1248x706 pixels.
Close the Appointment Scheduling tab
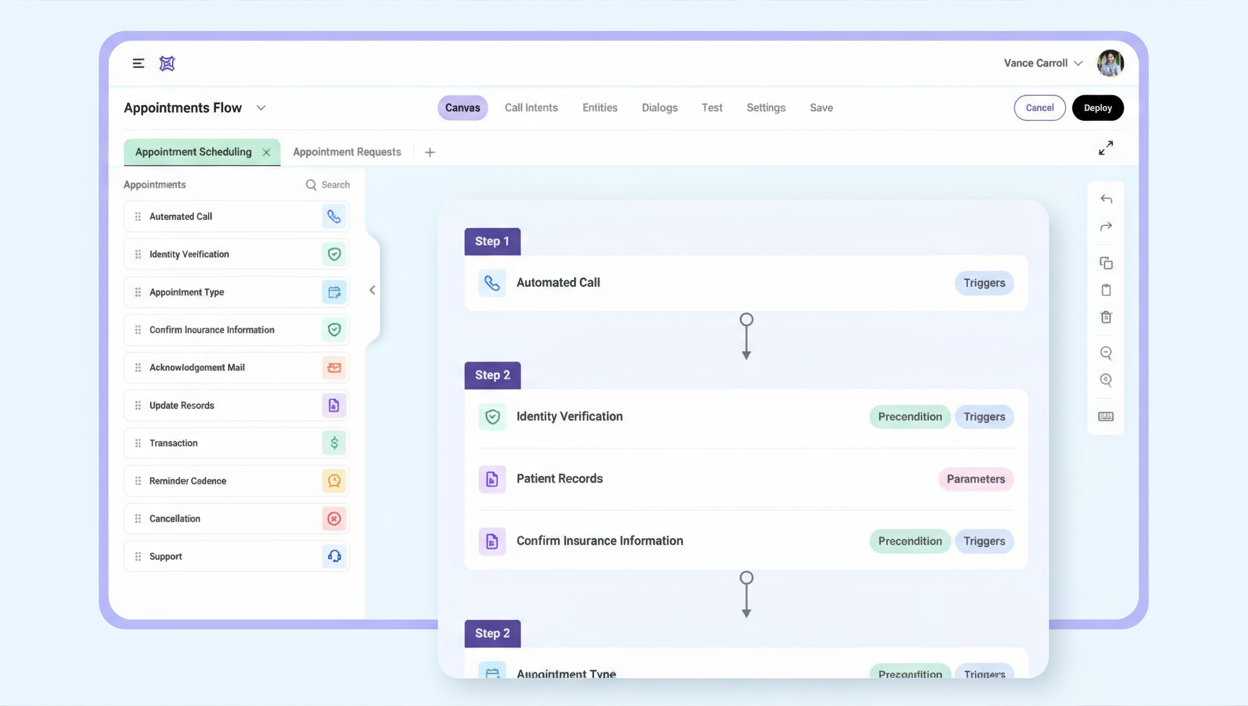(x=266, y=153)
